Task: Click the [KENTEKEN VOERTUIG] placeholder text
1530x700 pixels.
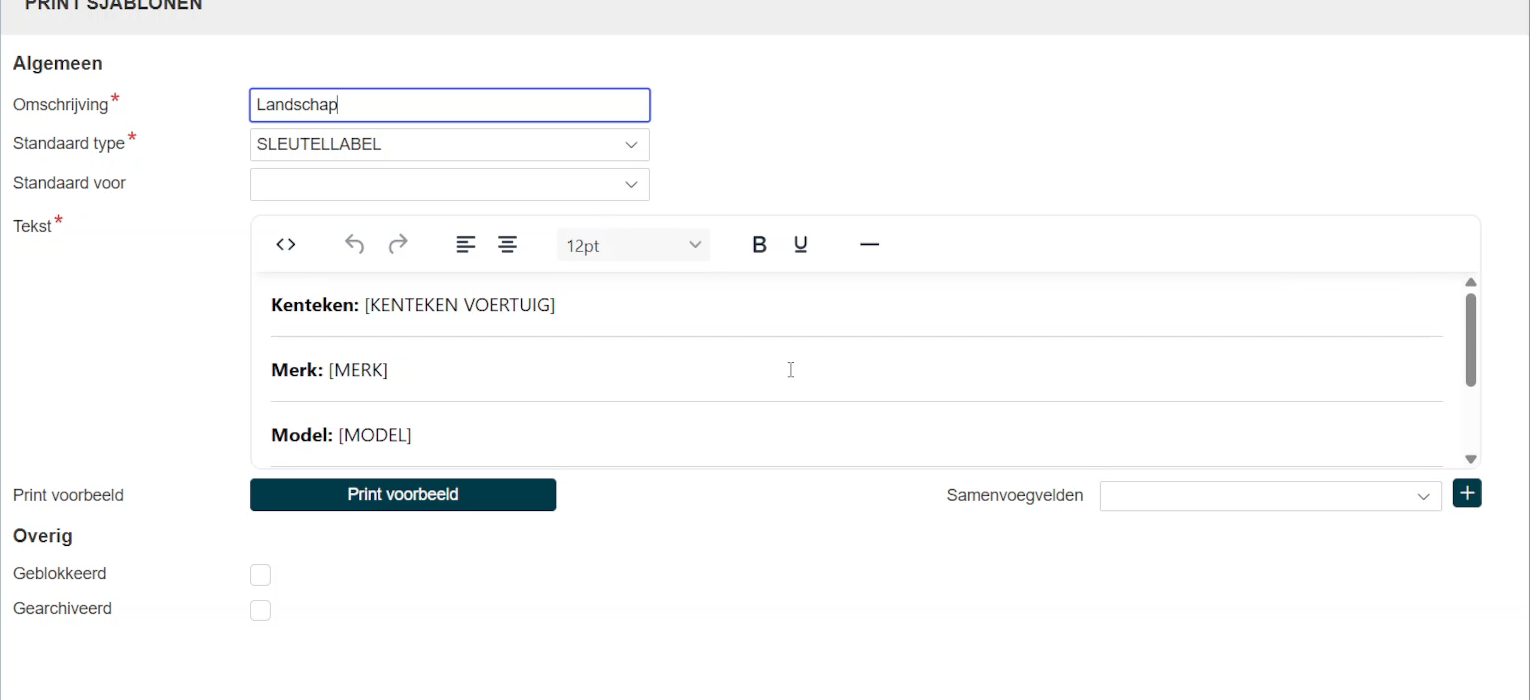Action: [460, 305]
